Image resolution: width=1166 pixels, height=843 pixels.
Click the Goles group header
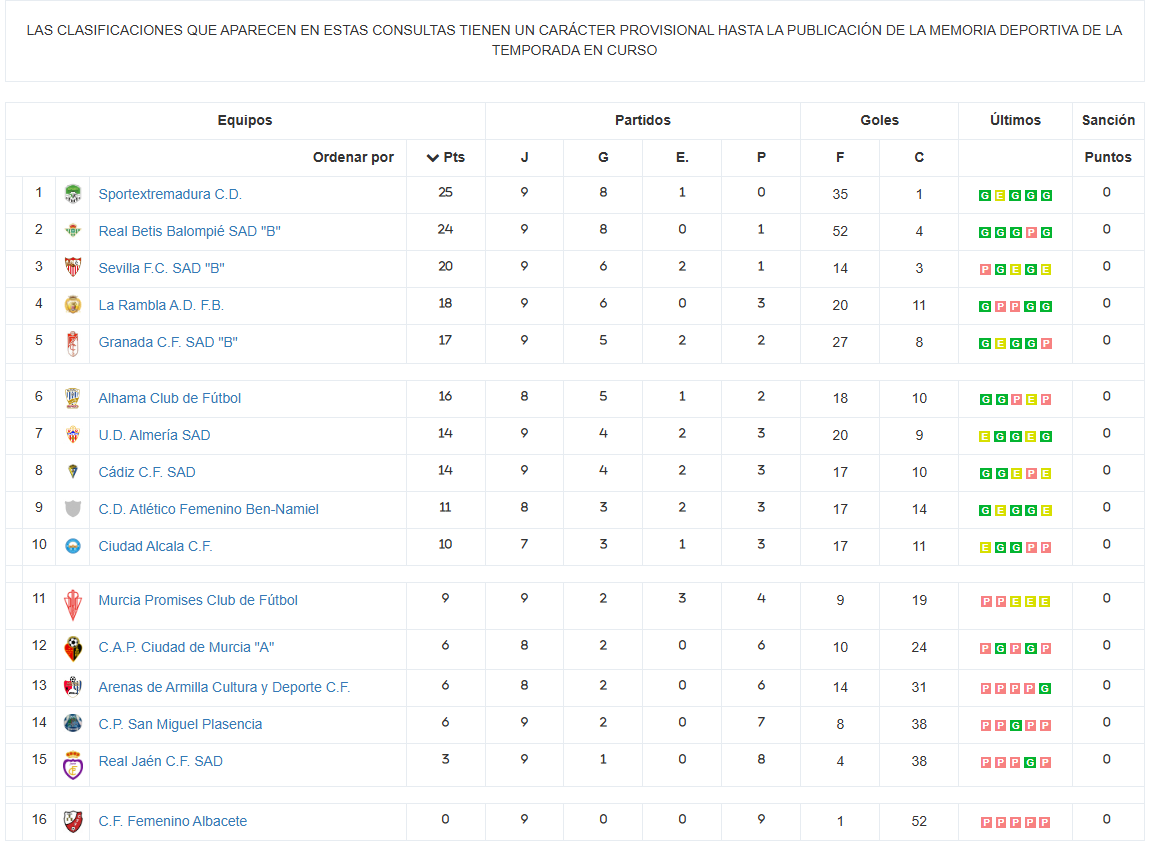880,120
